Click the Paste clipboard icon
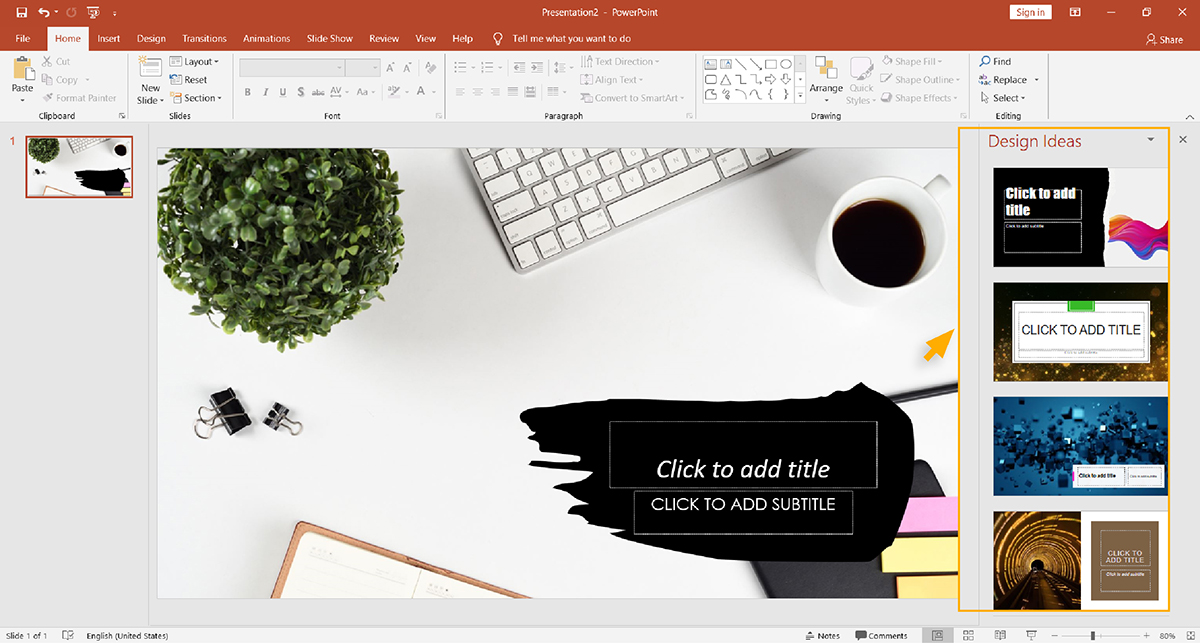 [22, 70]
